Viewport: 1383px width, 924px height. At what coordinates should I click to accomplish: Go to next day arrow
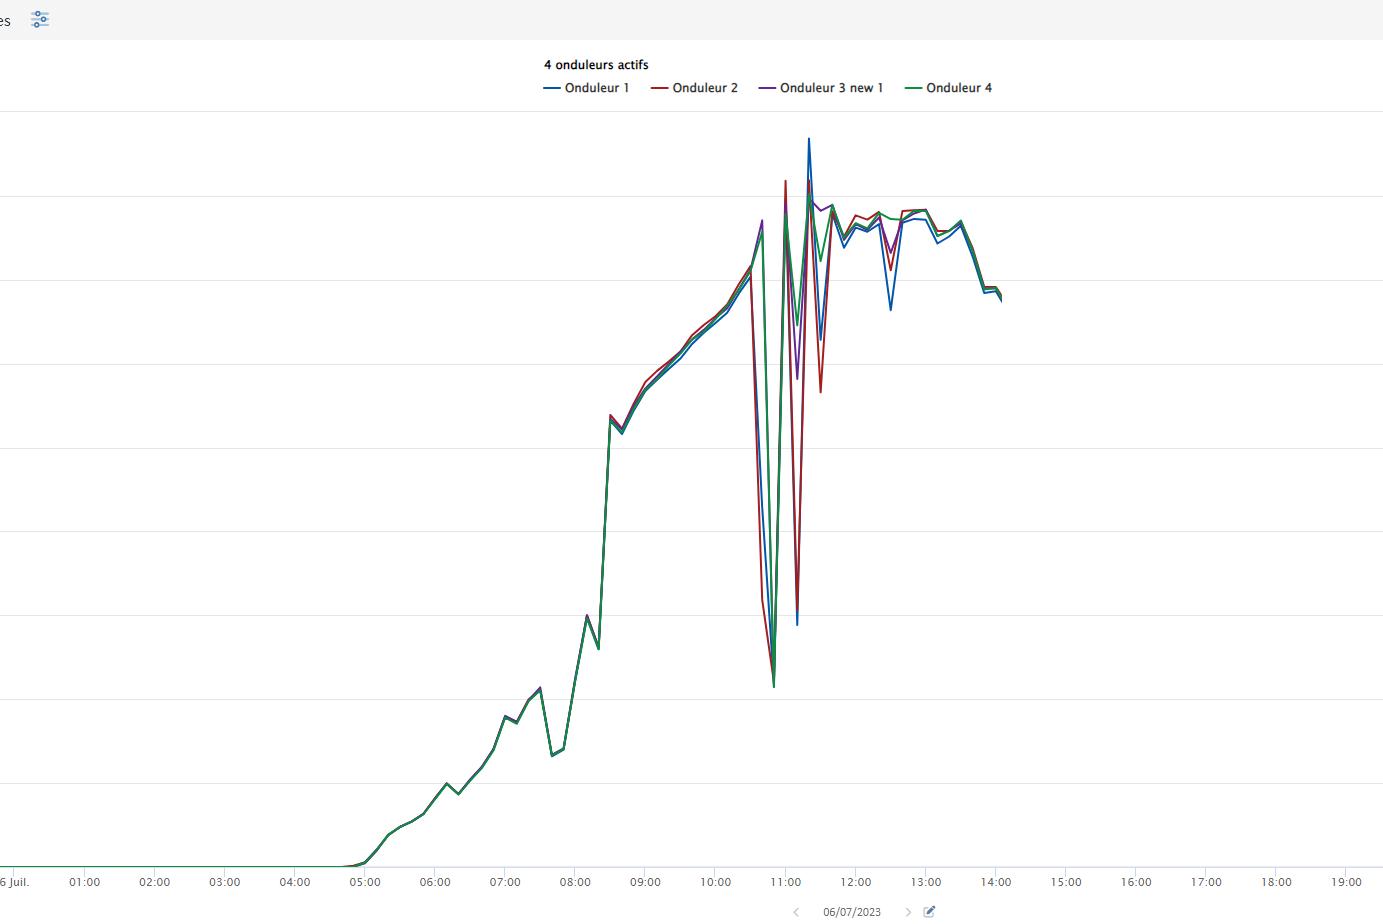pos(908,912)
